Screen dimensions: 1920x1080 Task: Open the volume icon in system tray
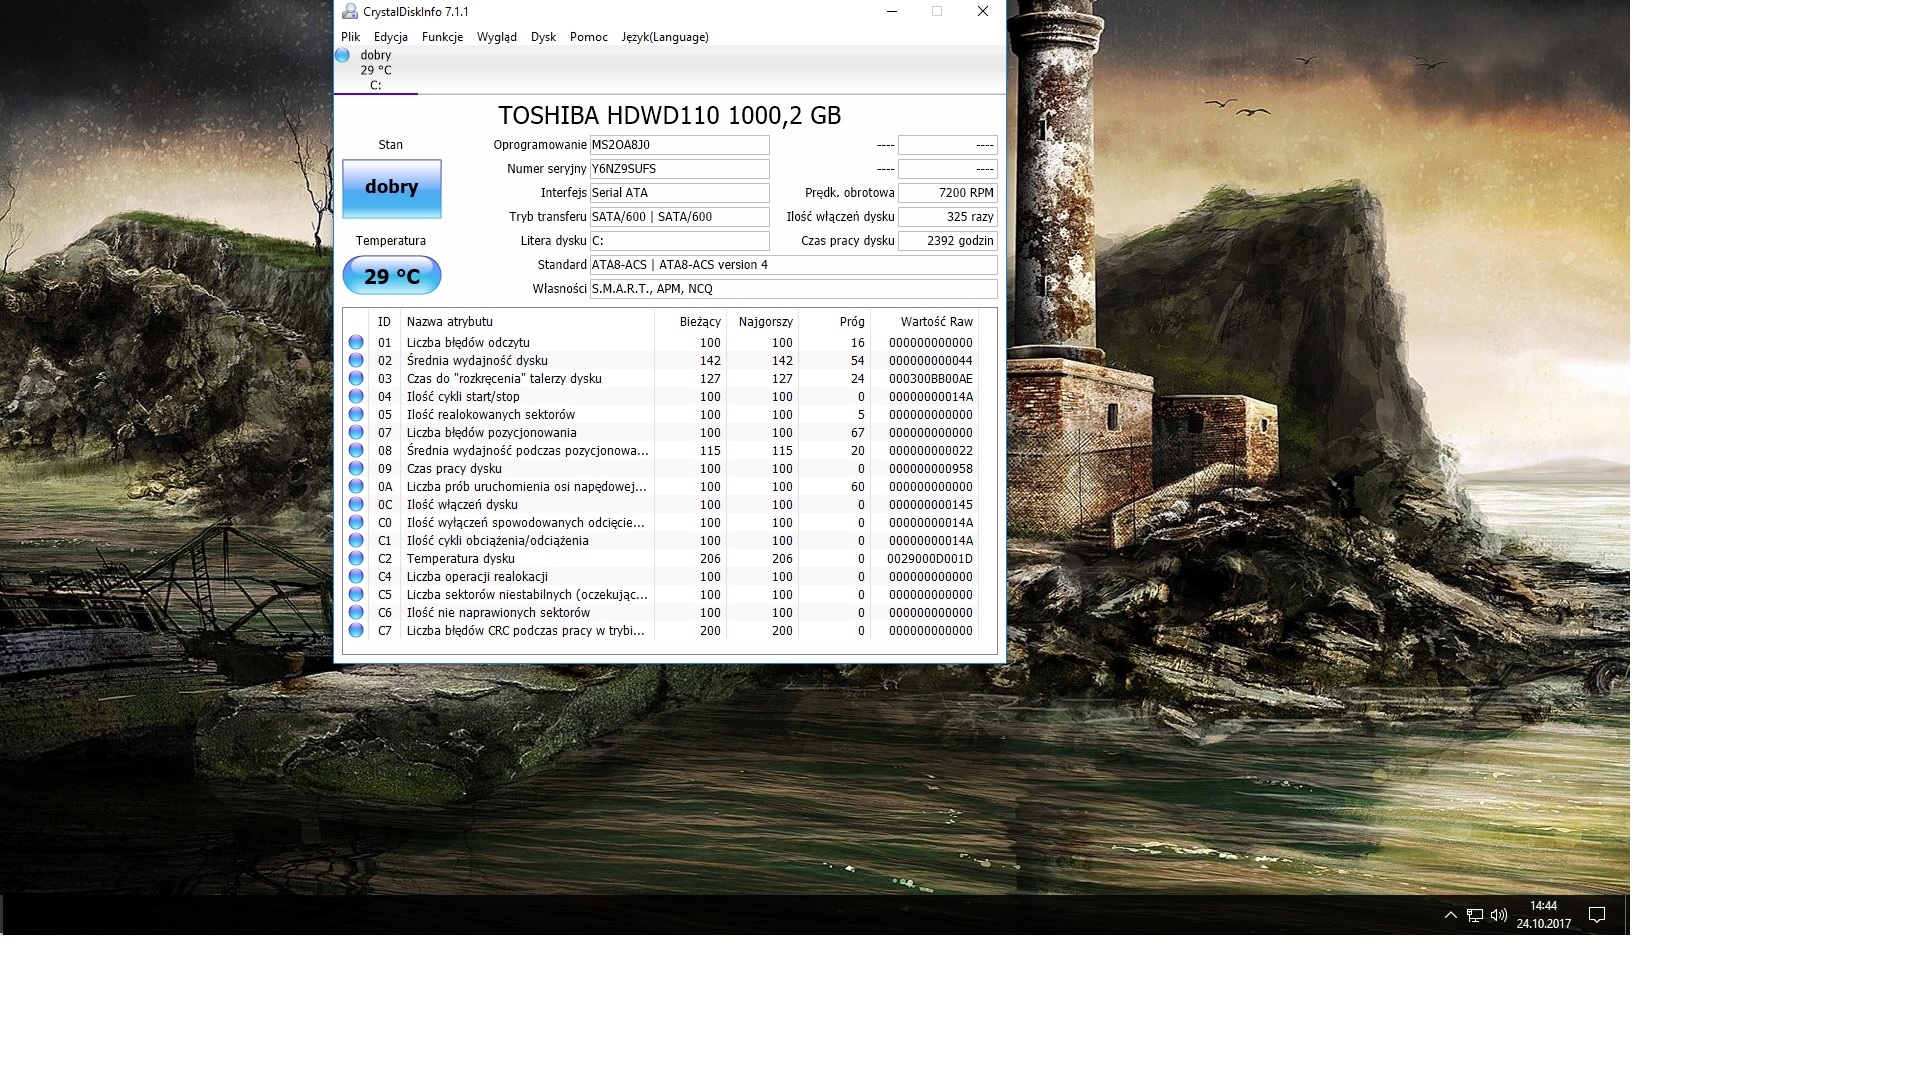(1498, 915)
